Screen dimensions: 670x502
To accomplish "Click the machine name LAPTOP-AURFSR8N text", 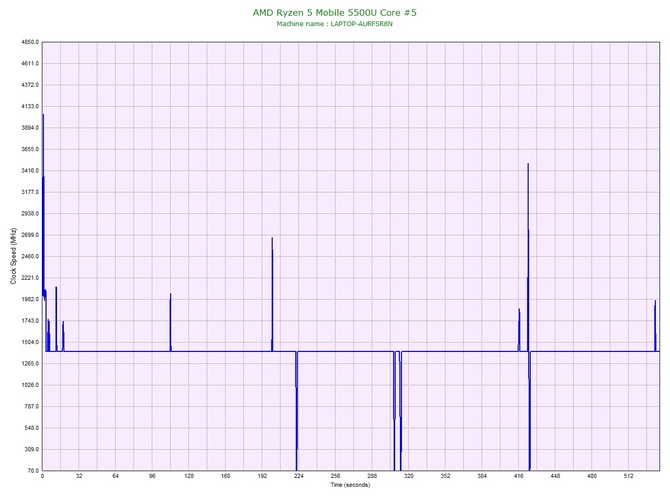I will point(361,24).
